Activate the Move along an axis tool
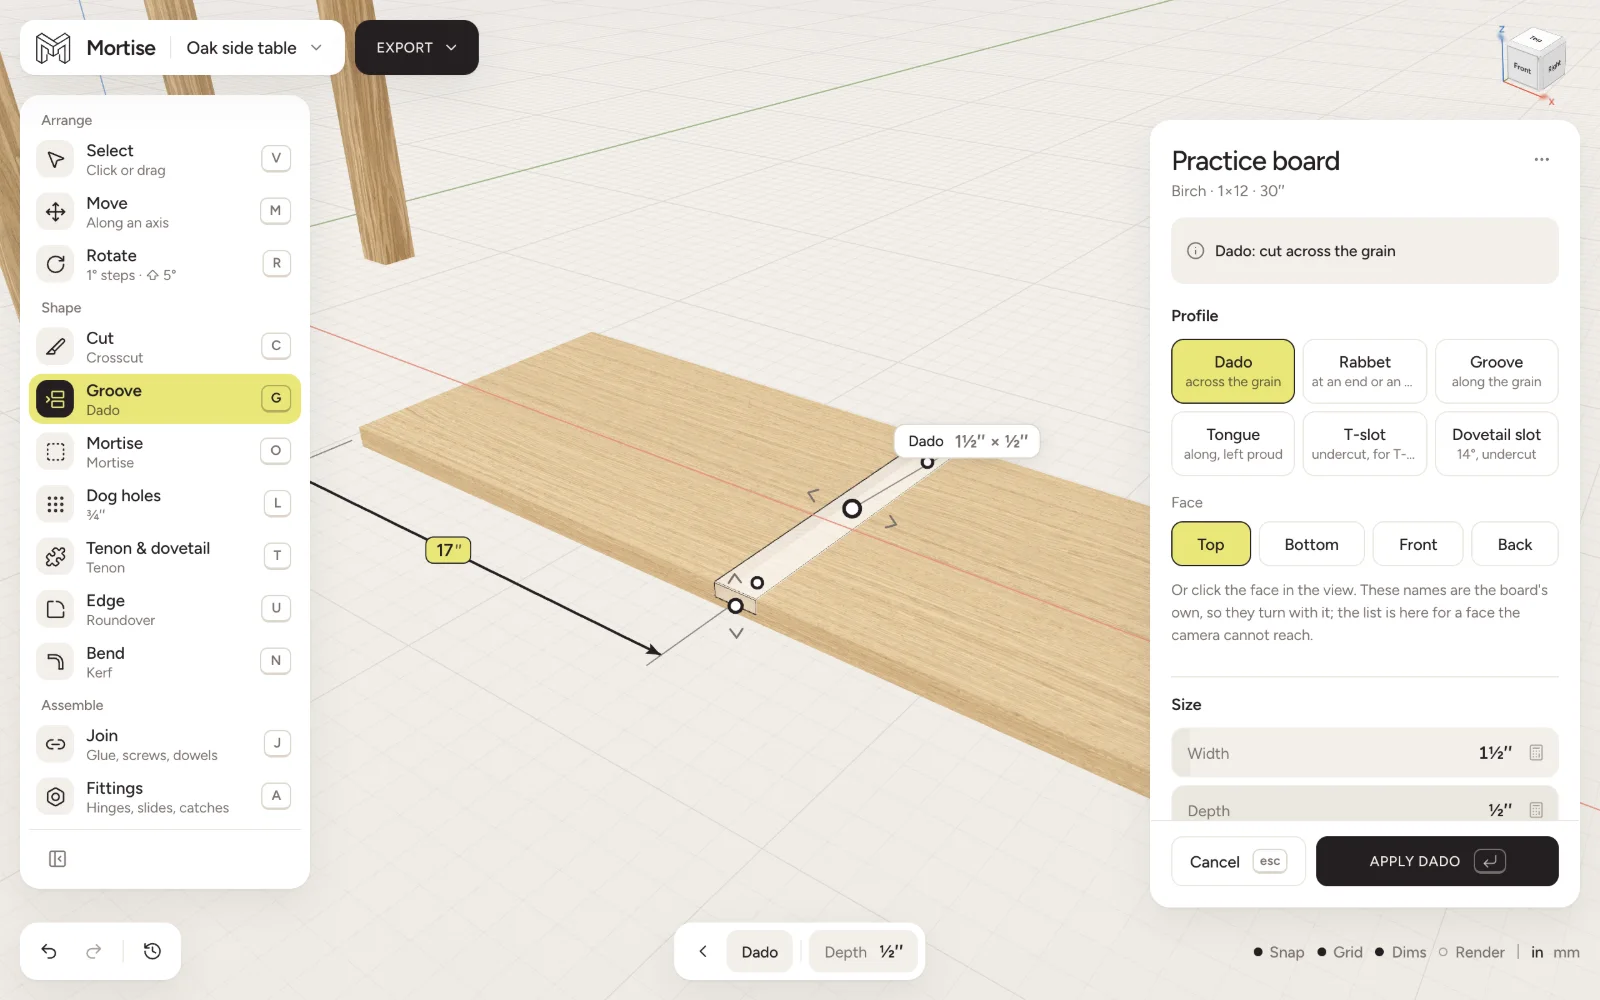 [165, 212]
